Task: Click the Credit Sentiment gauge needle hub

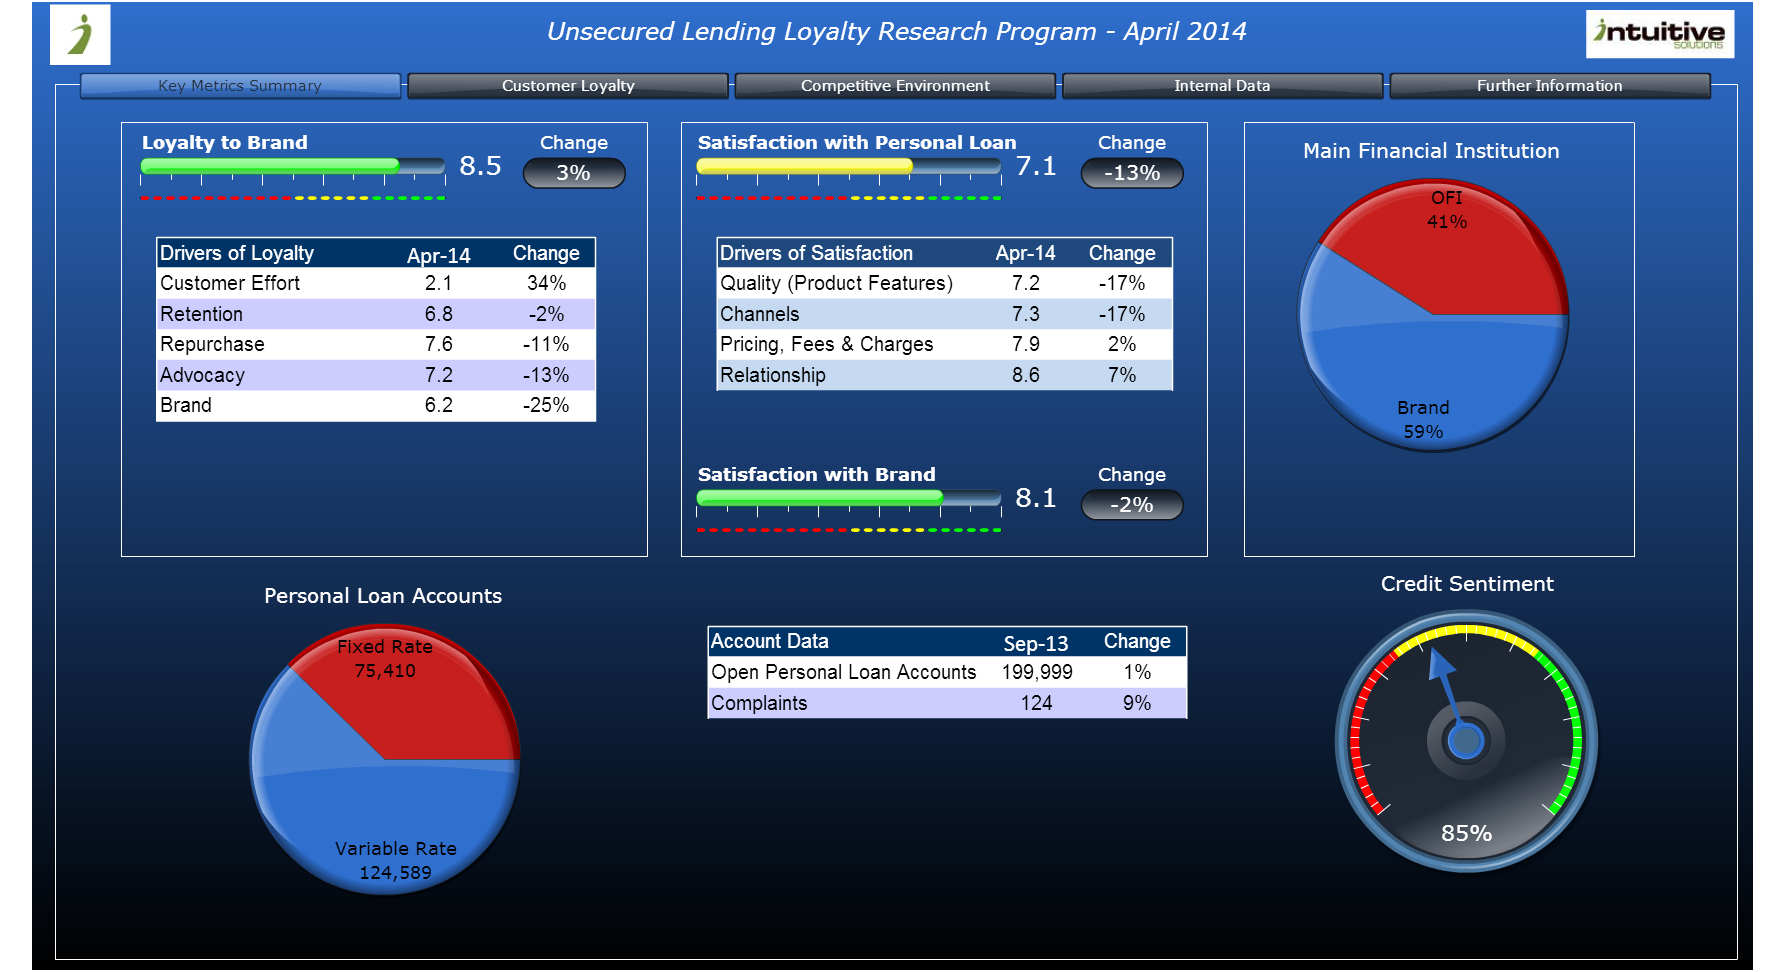Action: click(x=1466, y=741)
